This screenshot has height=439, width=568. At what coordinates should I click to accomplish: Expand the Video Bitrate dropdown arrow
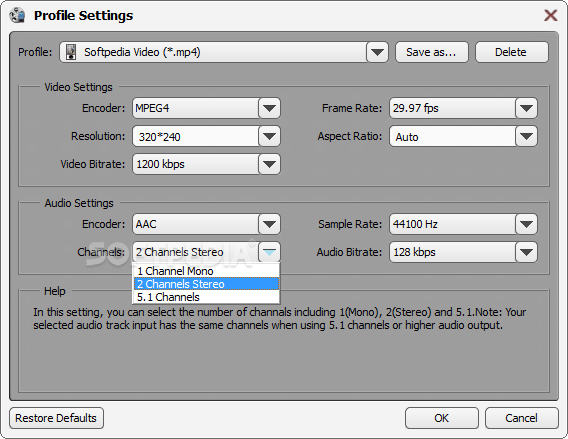[269, 164]
